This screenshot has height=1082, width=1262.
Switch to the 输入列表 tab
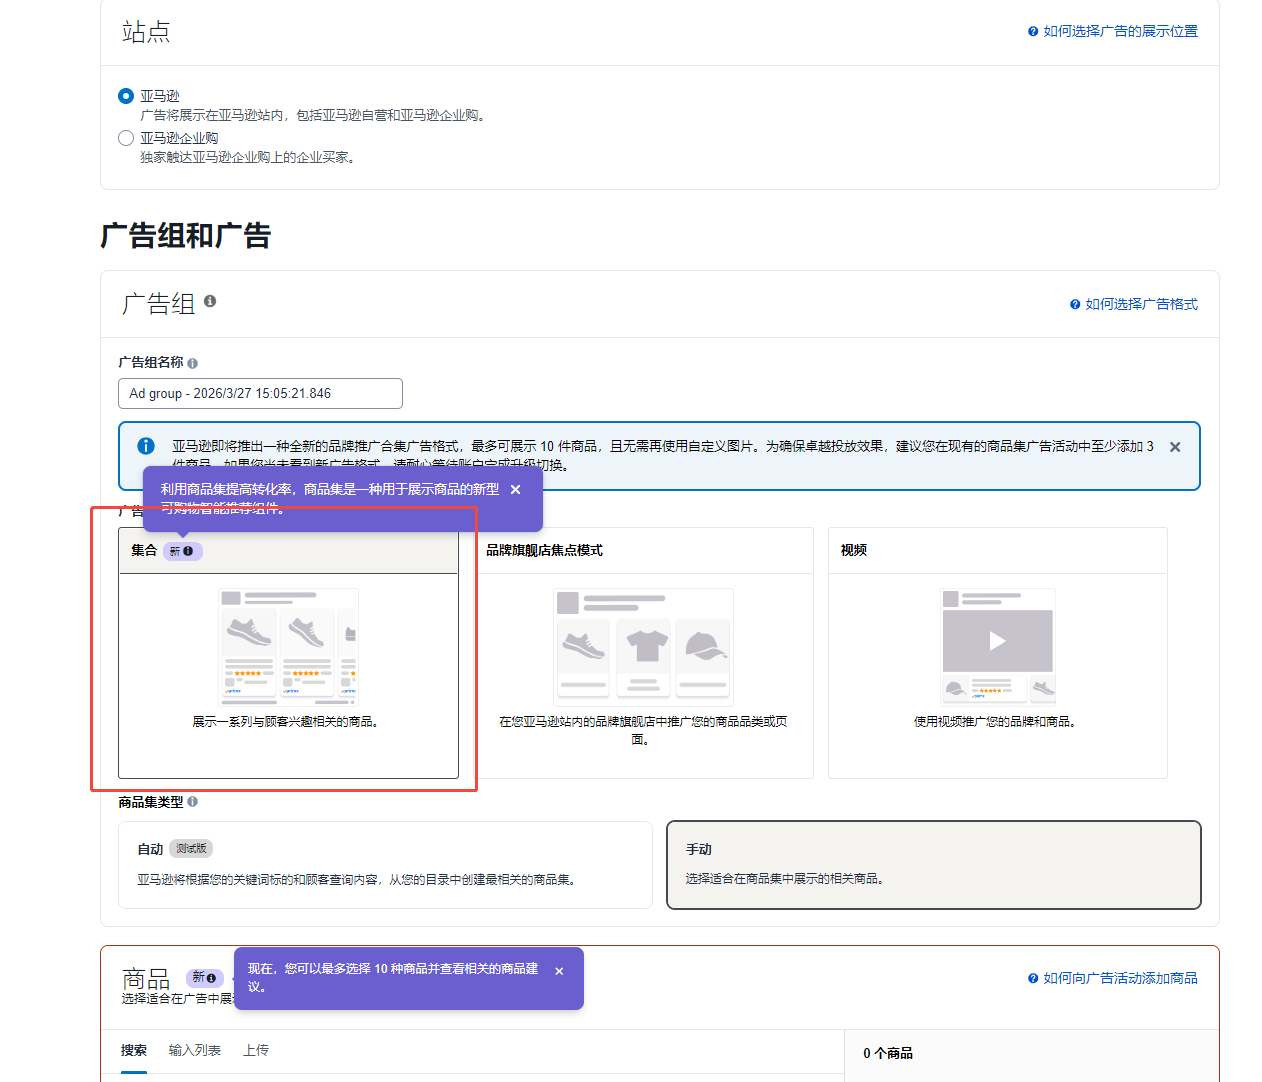tap(195, 1050)
